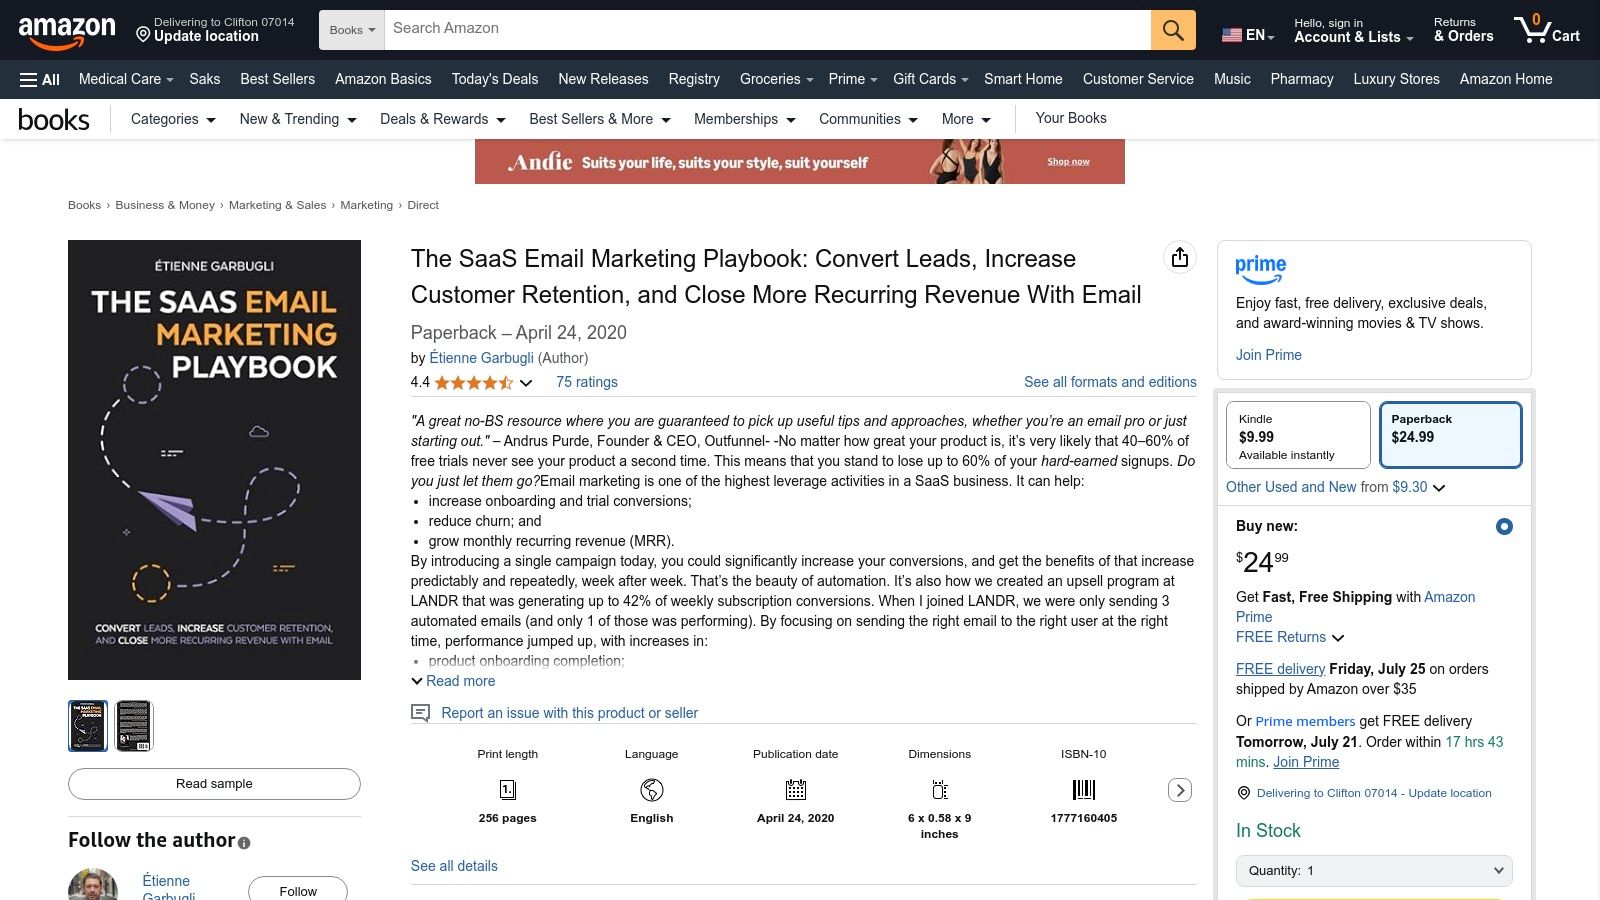
Task: Click the Language globe icon
Action: [652, 790]
